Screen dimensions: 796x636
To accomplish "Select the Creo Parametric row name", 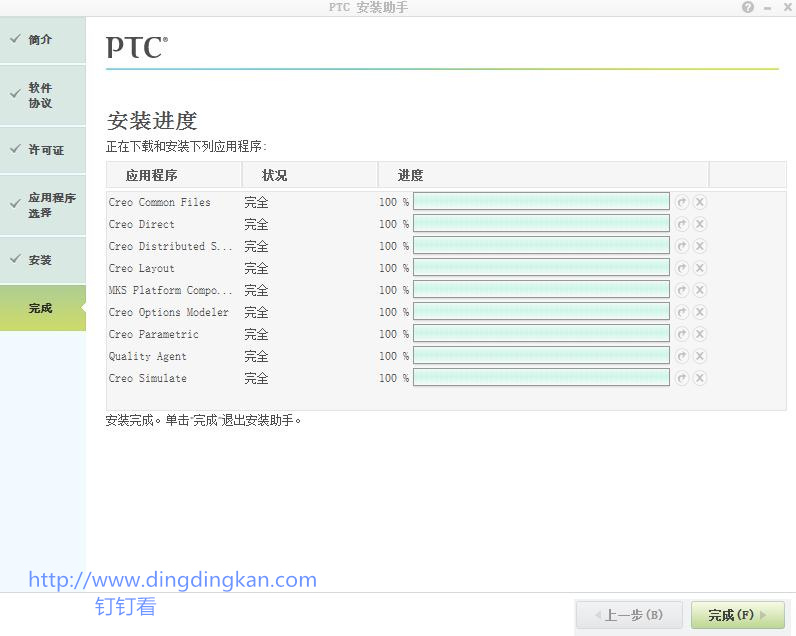I will coord(153,334).
